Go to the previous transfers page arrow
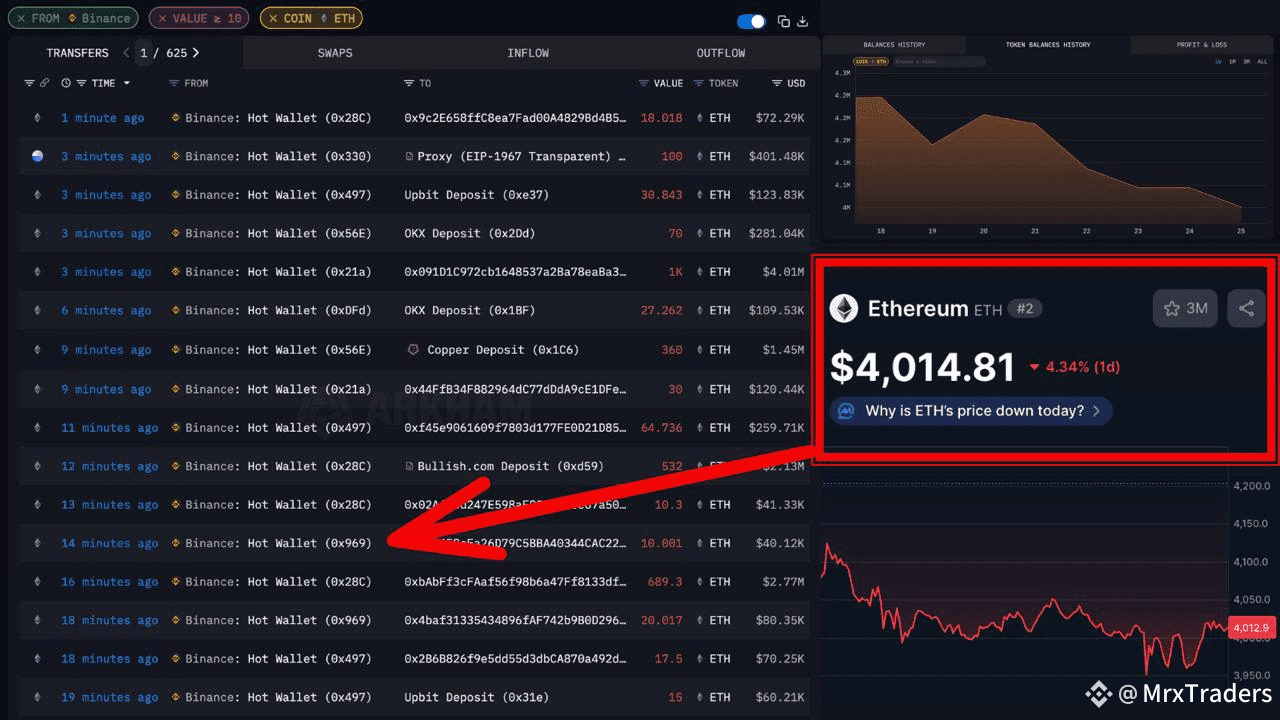 pyautogui.click(x=126, y=52)
